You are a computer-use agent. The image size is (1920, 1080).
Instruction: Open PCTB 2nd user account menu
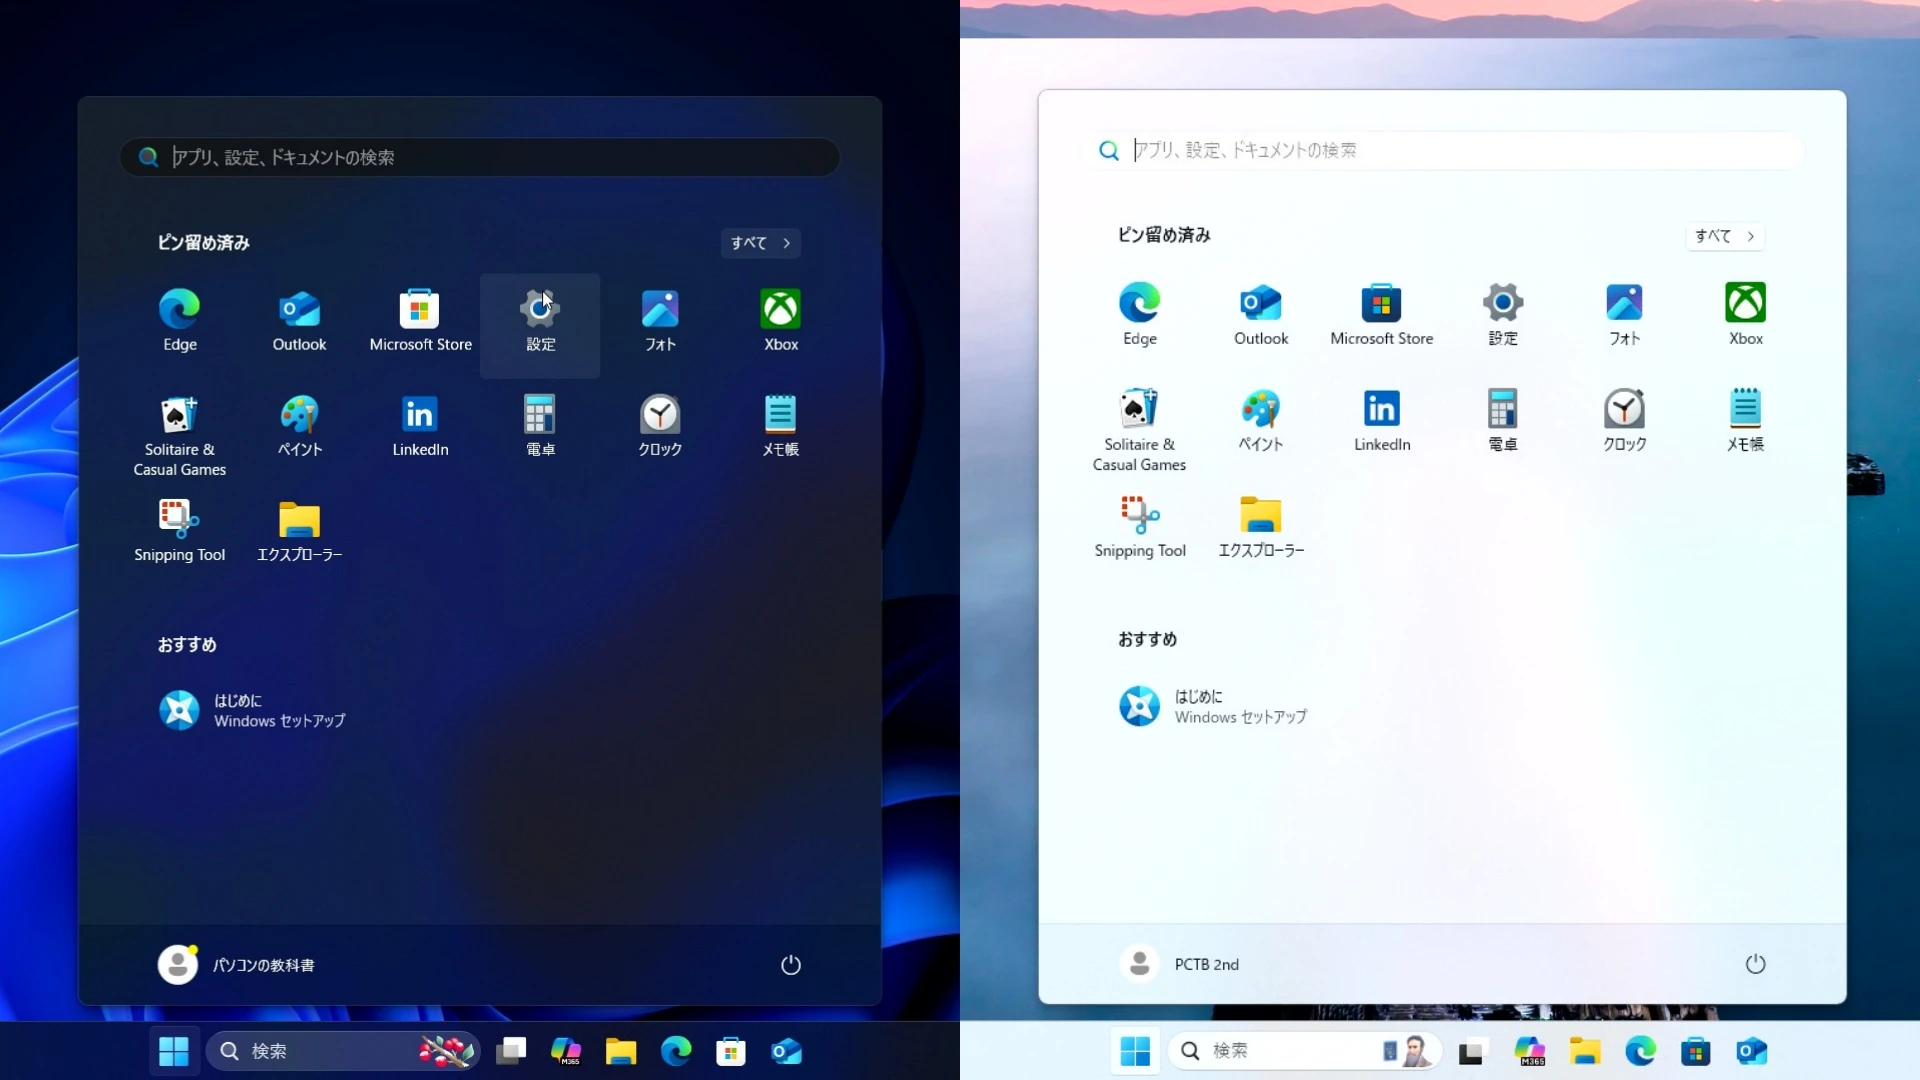1180,964
